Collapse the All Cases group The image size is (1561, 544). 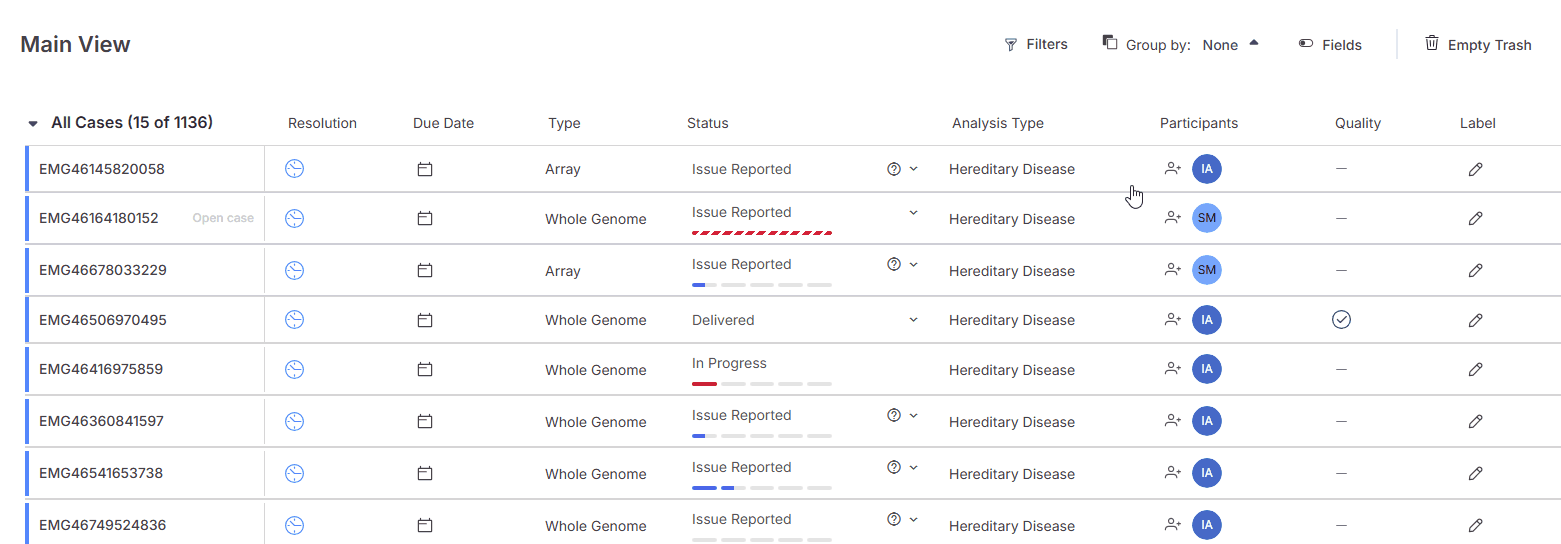pyautogui.click(x=33, y=124)
